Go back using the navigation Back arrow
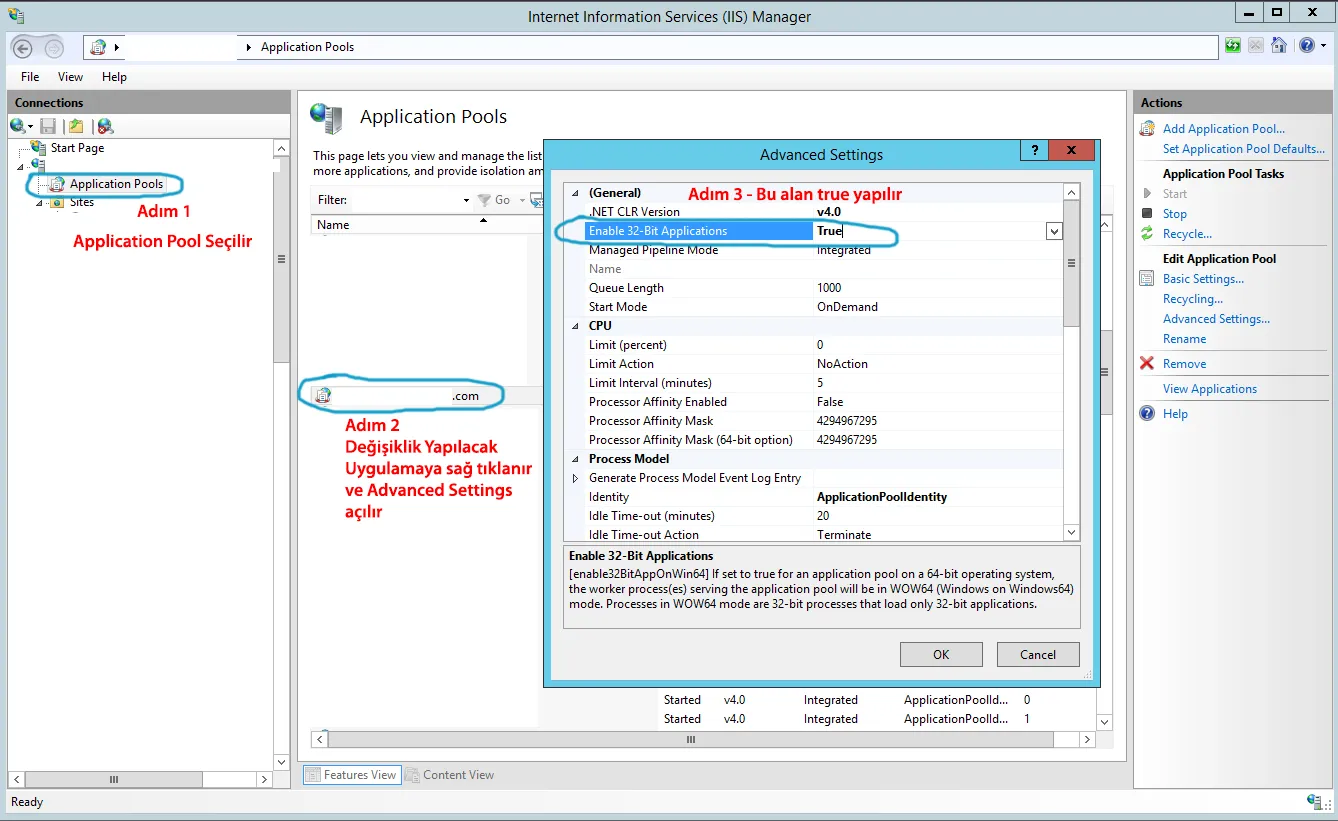Image resolution: width=1338 pixels, height=821 pixels. [x=23, y=47]
